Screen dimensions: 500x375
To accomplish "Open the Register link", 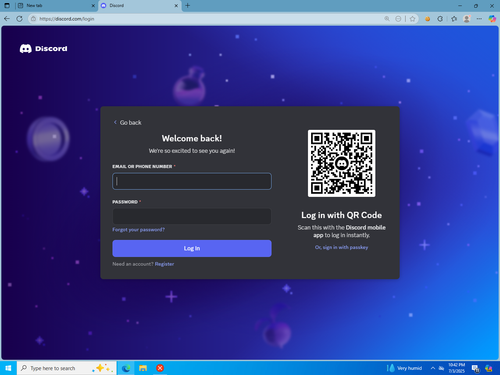I will tap(164, 264).
